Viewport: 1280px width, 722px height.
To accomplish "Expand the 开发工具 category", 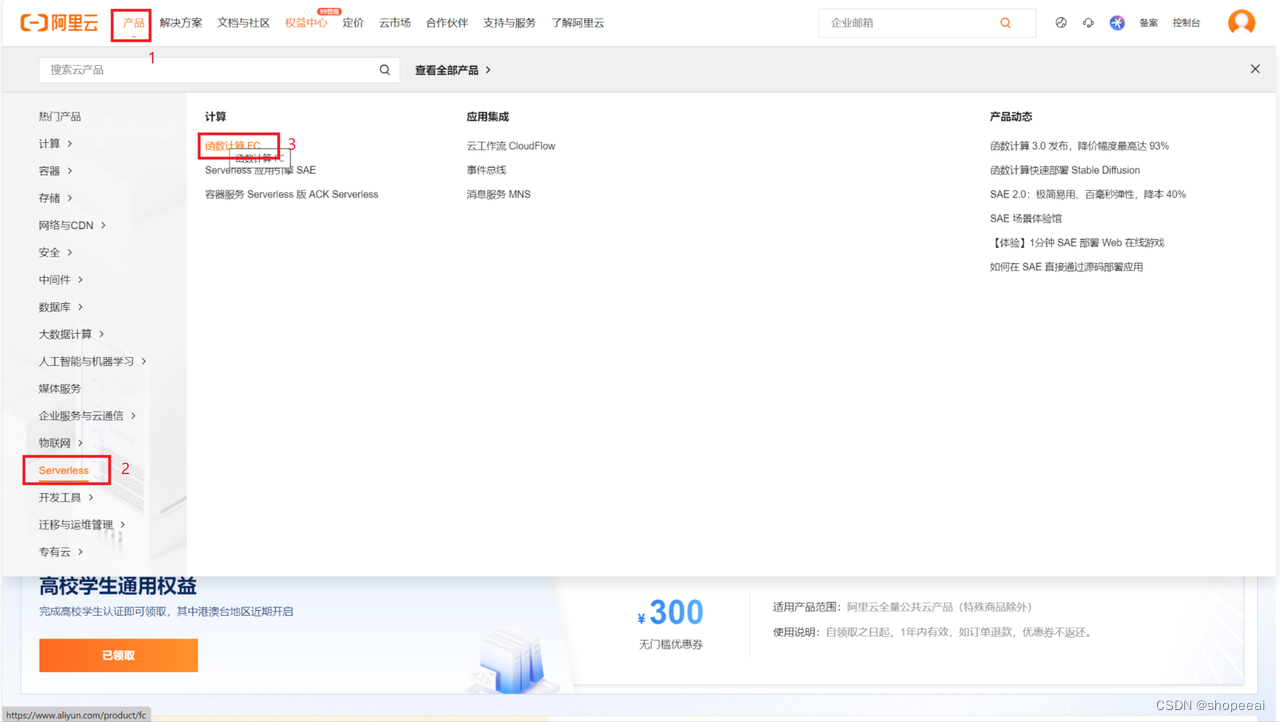I will [66, 497].
